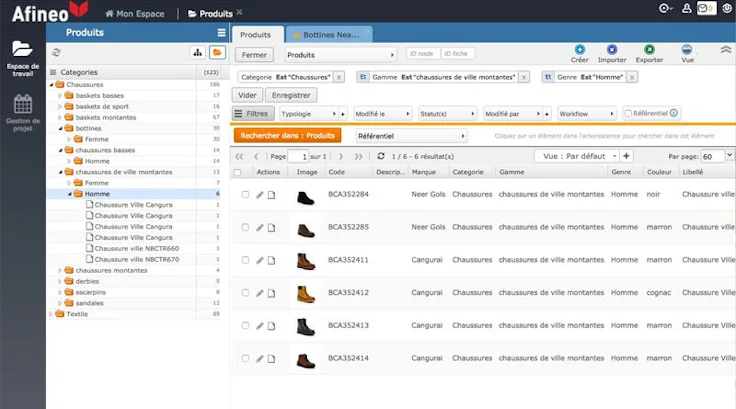Click the brown boot thumbnail for BCA352411

click(306, 261)
